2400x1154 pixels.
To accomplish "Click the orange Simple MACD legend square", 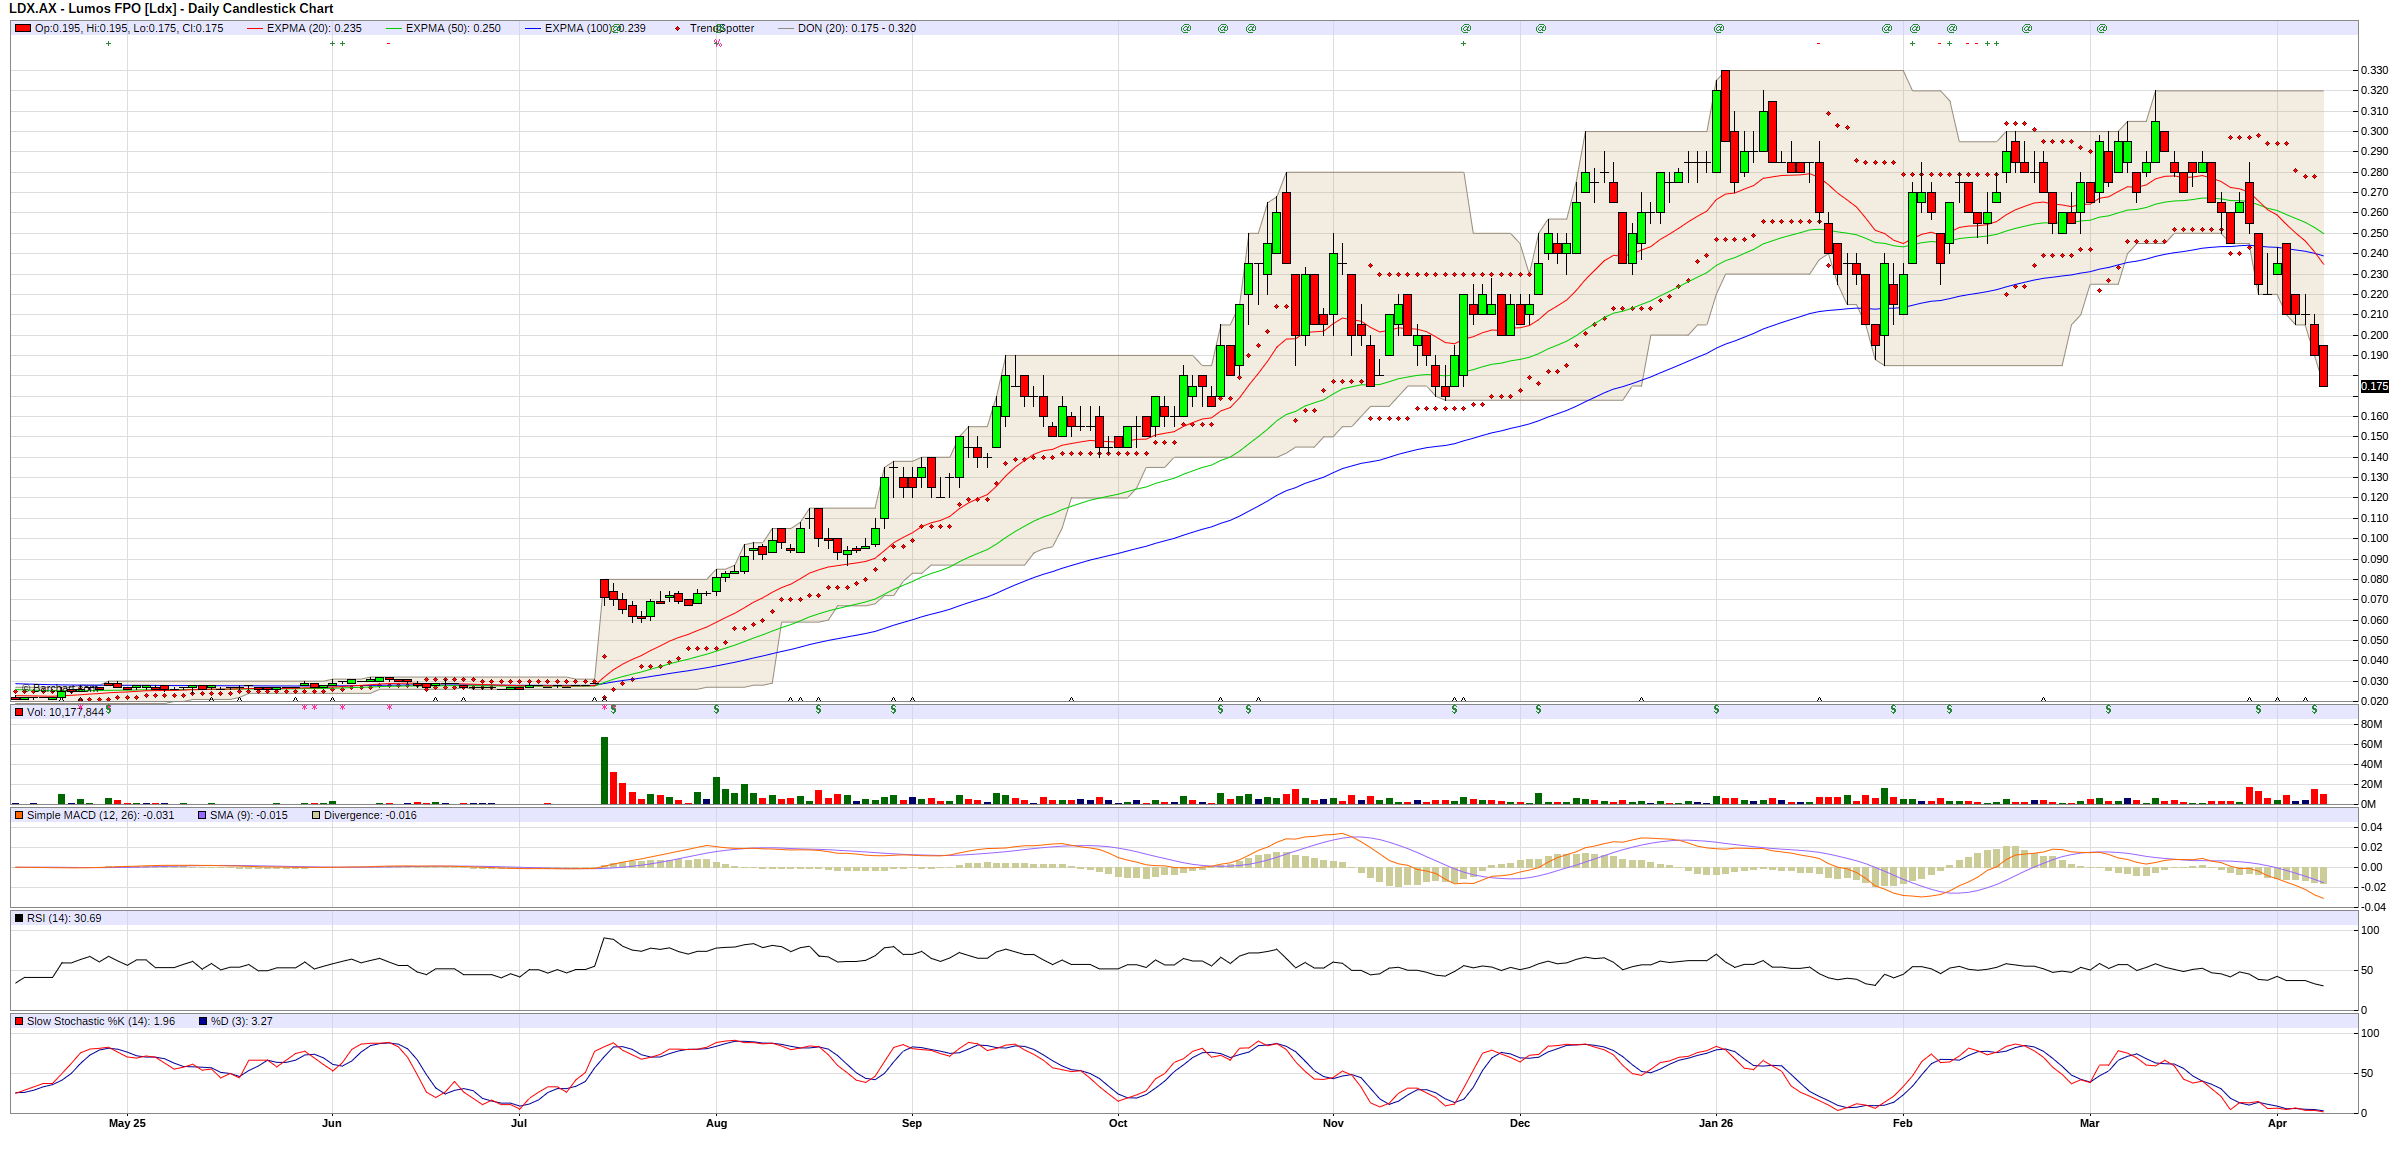I will point(19,815).
